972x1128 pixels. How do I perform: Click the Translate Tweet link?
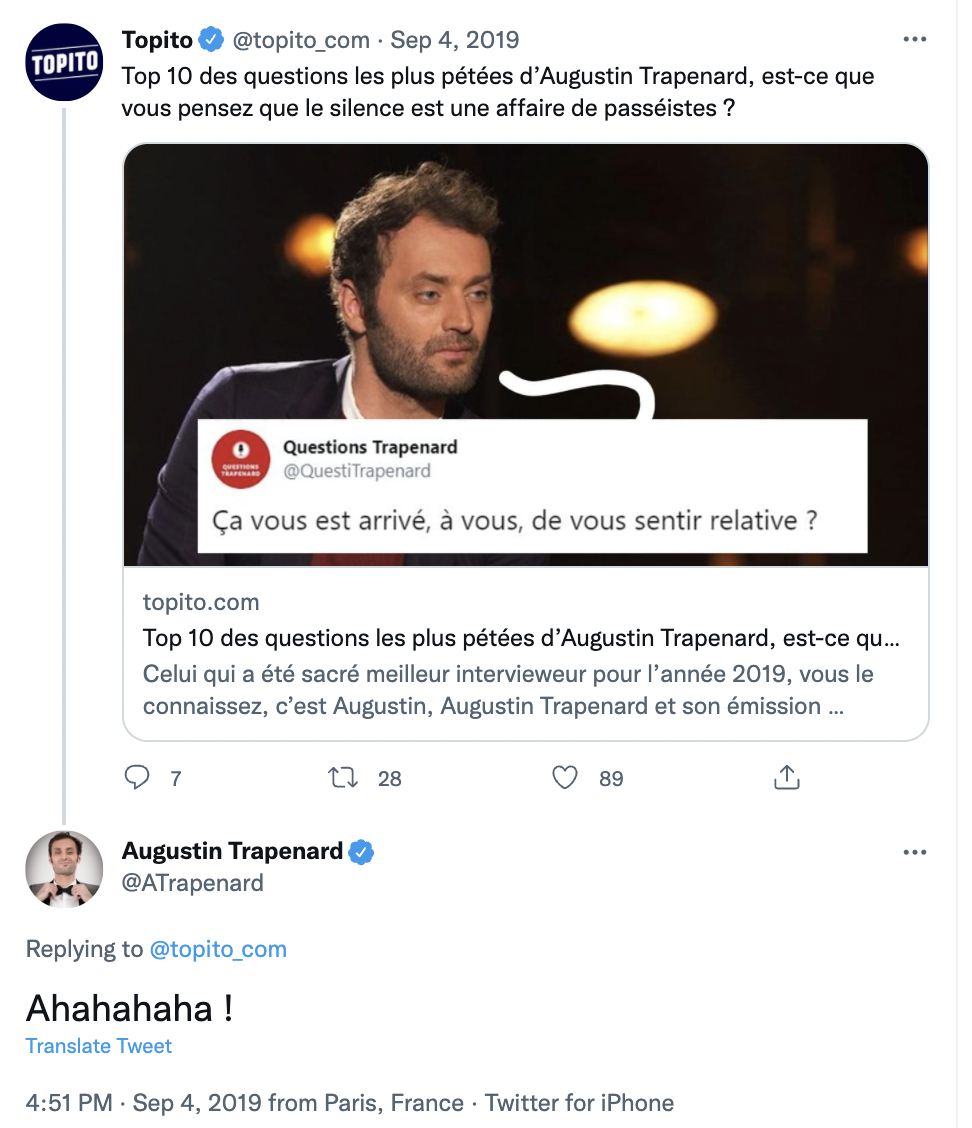pos(99,1046)
